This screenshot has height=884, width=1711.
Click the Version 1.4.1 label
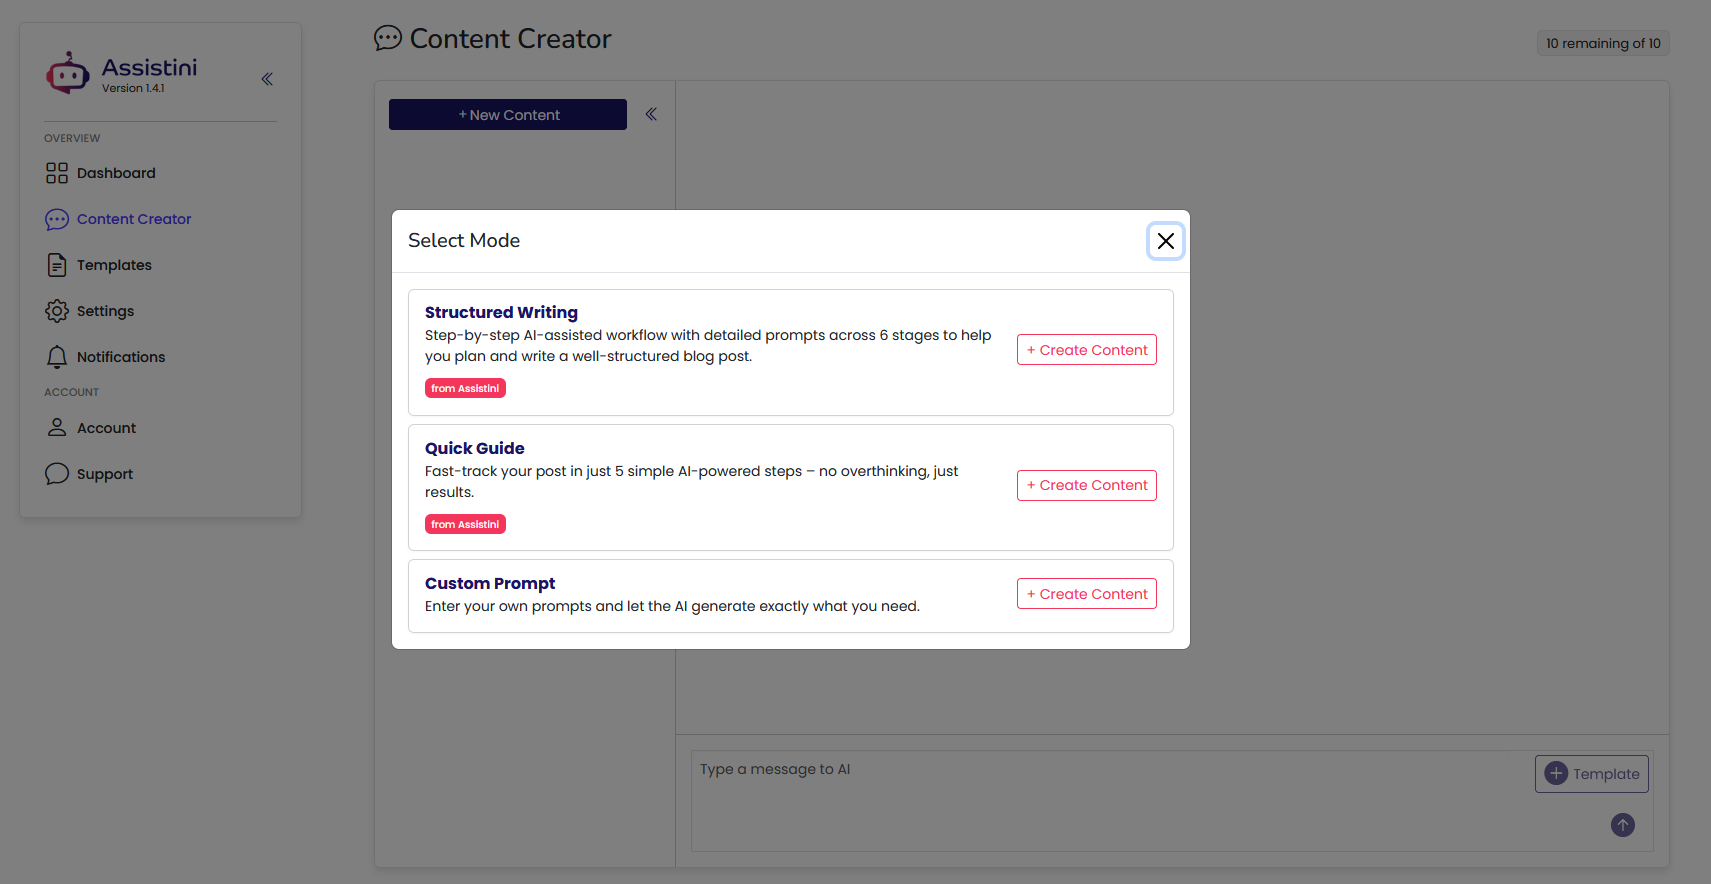pos(133,88)
